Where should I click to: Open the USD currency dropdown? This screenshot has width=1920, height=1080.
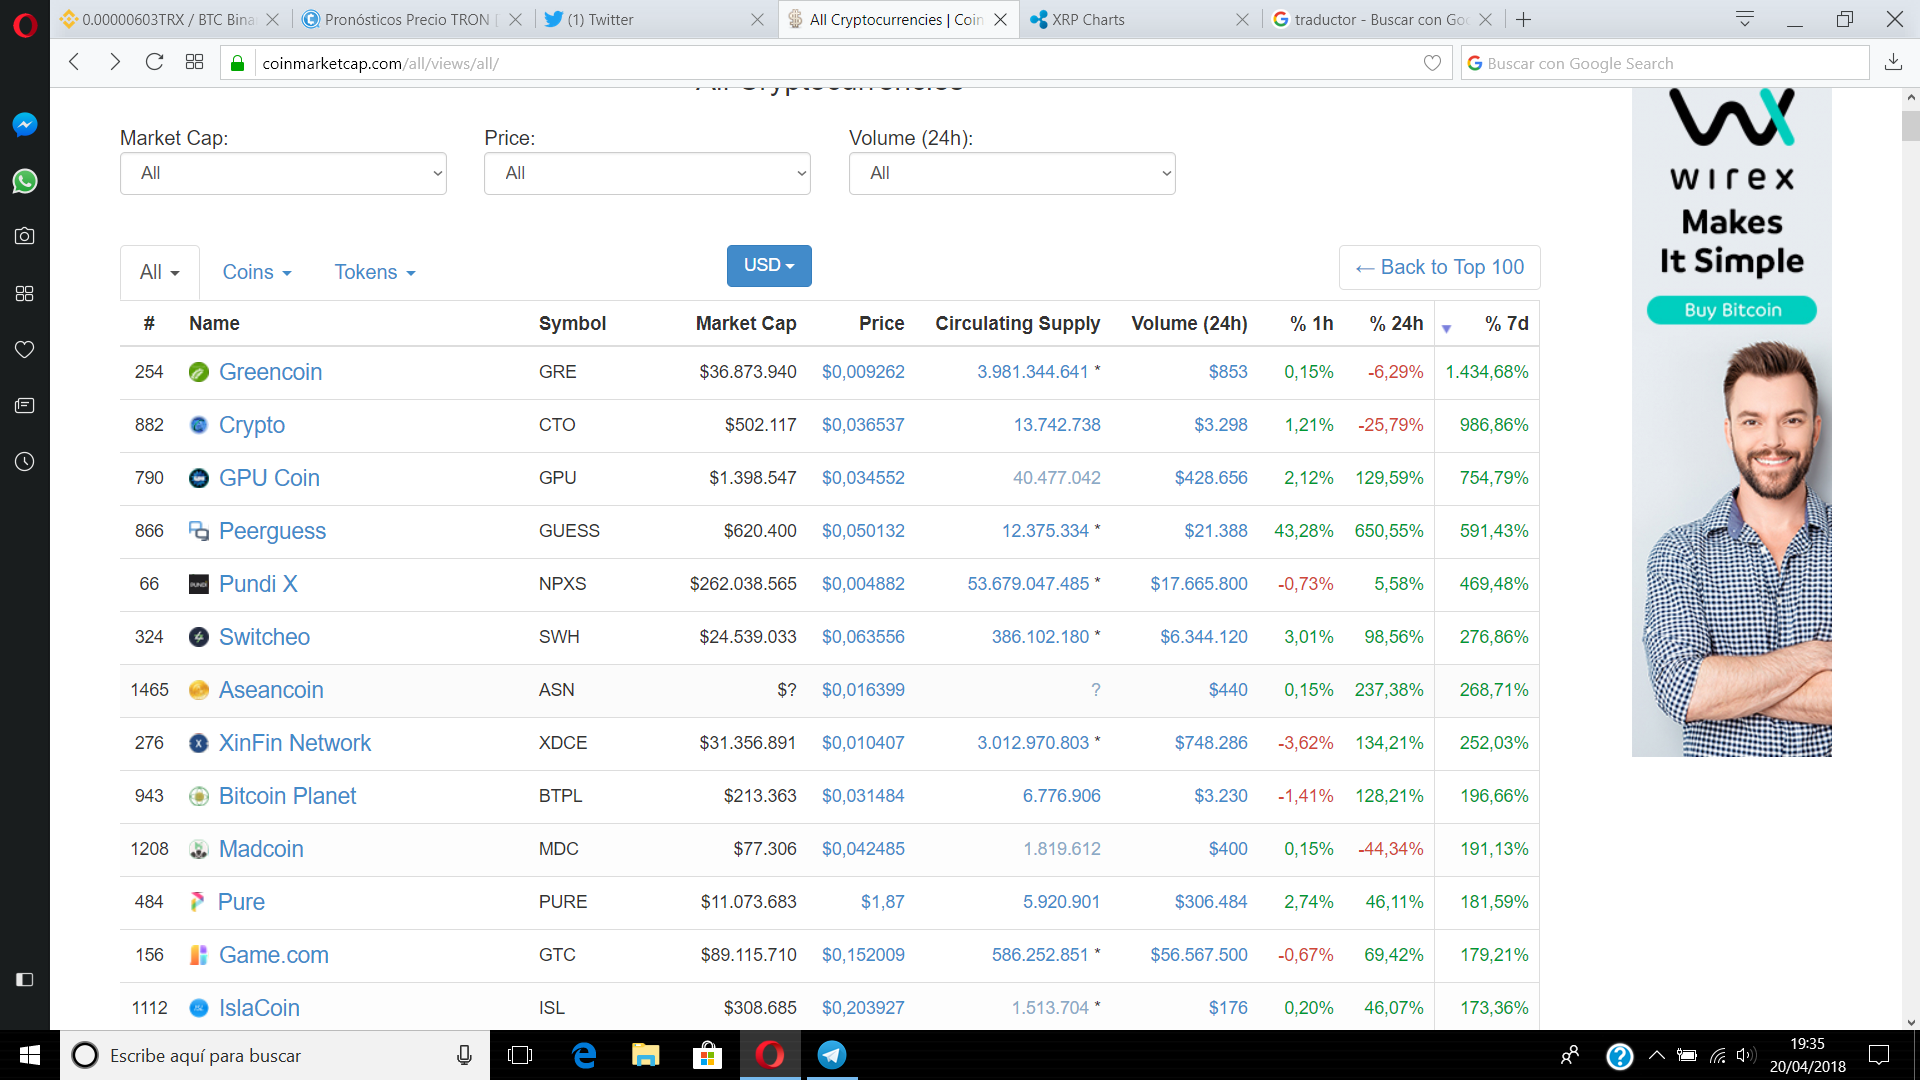(768, 266)
